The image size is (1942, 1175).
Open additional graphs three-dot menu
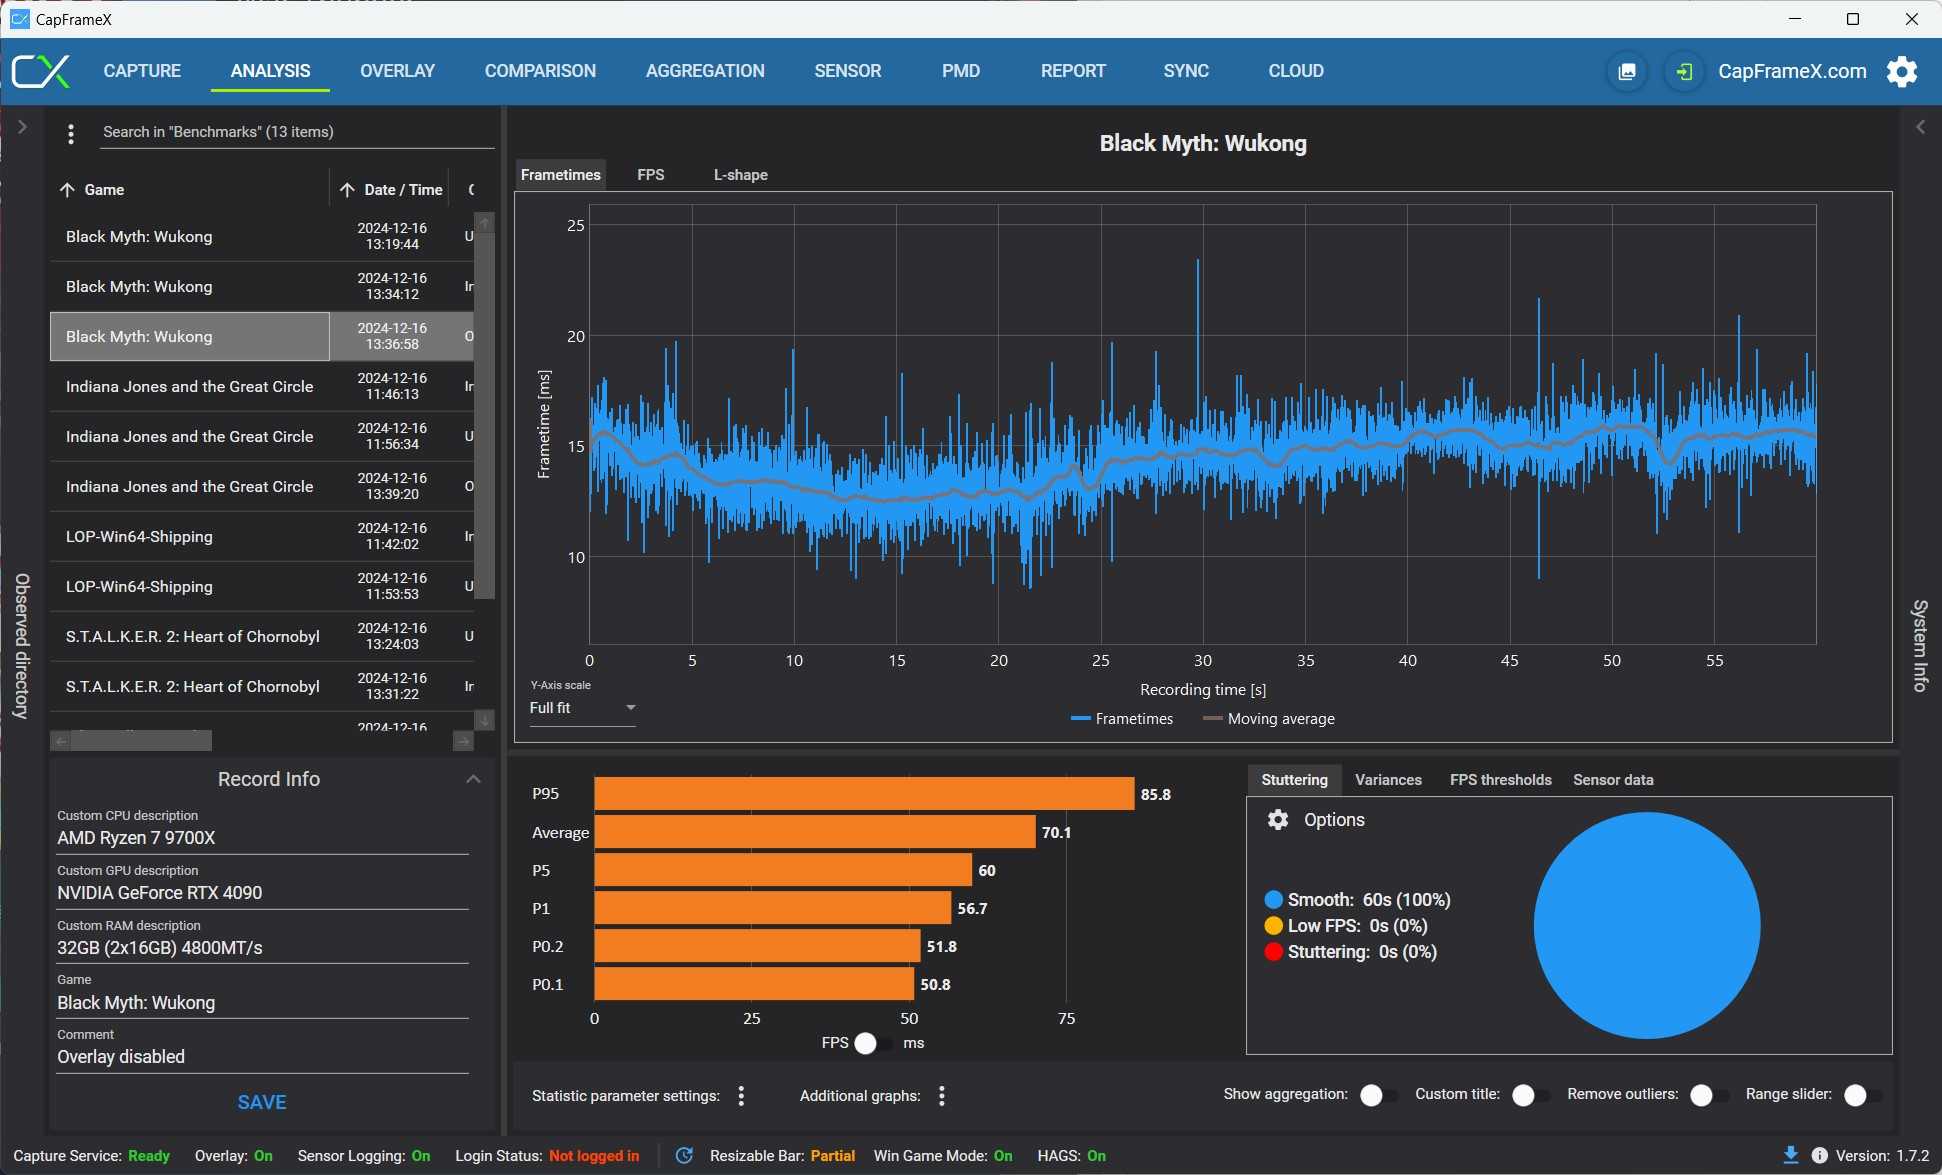pos(942,1096)
